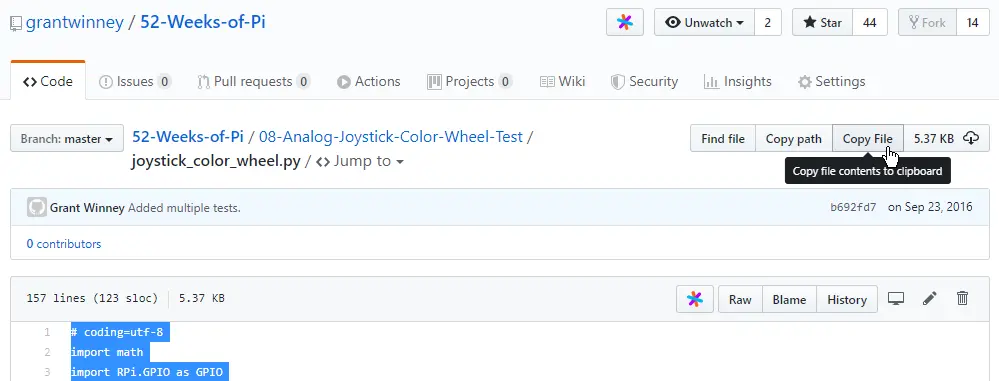The width and height of the screenshot is (999, 381).
Task: Open the 52-Weeks-of-Pi repository title link
Action: click(203, 22)
